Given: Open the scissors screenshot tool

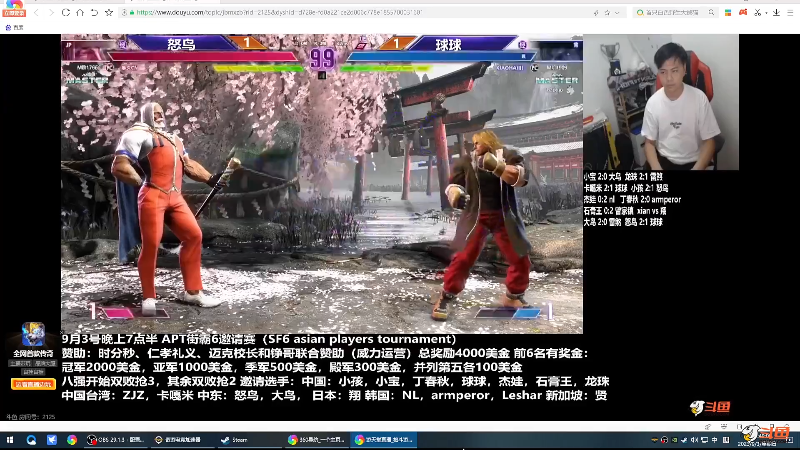Looking at the screenshot, I should click(x=758, y=12).
